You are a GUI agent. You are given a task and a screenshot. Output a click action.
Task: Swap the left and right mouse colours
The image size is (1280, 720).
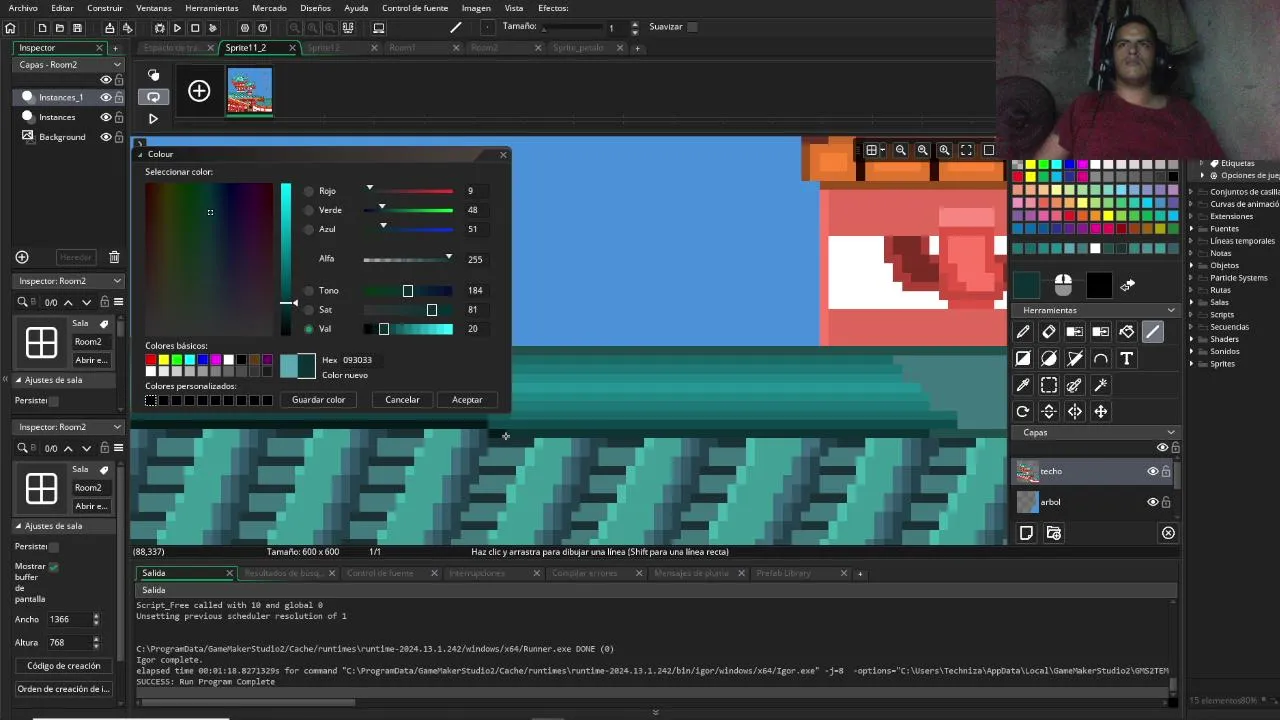point(1128,286)
